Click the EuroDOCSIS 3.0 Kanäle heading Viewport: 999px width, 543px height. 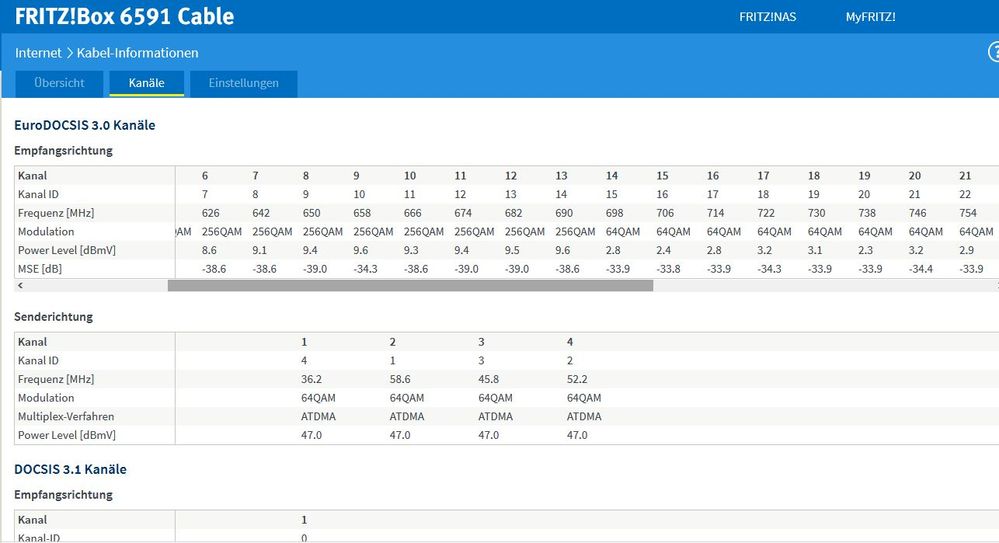[85, 126]
